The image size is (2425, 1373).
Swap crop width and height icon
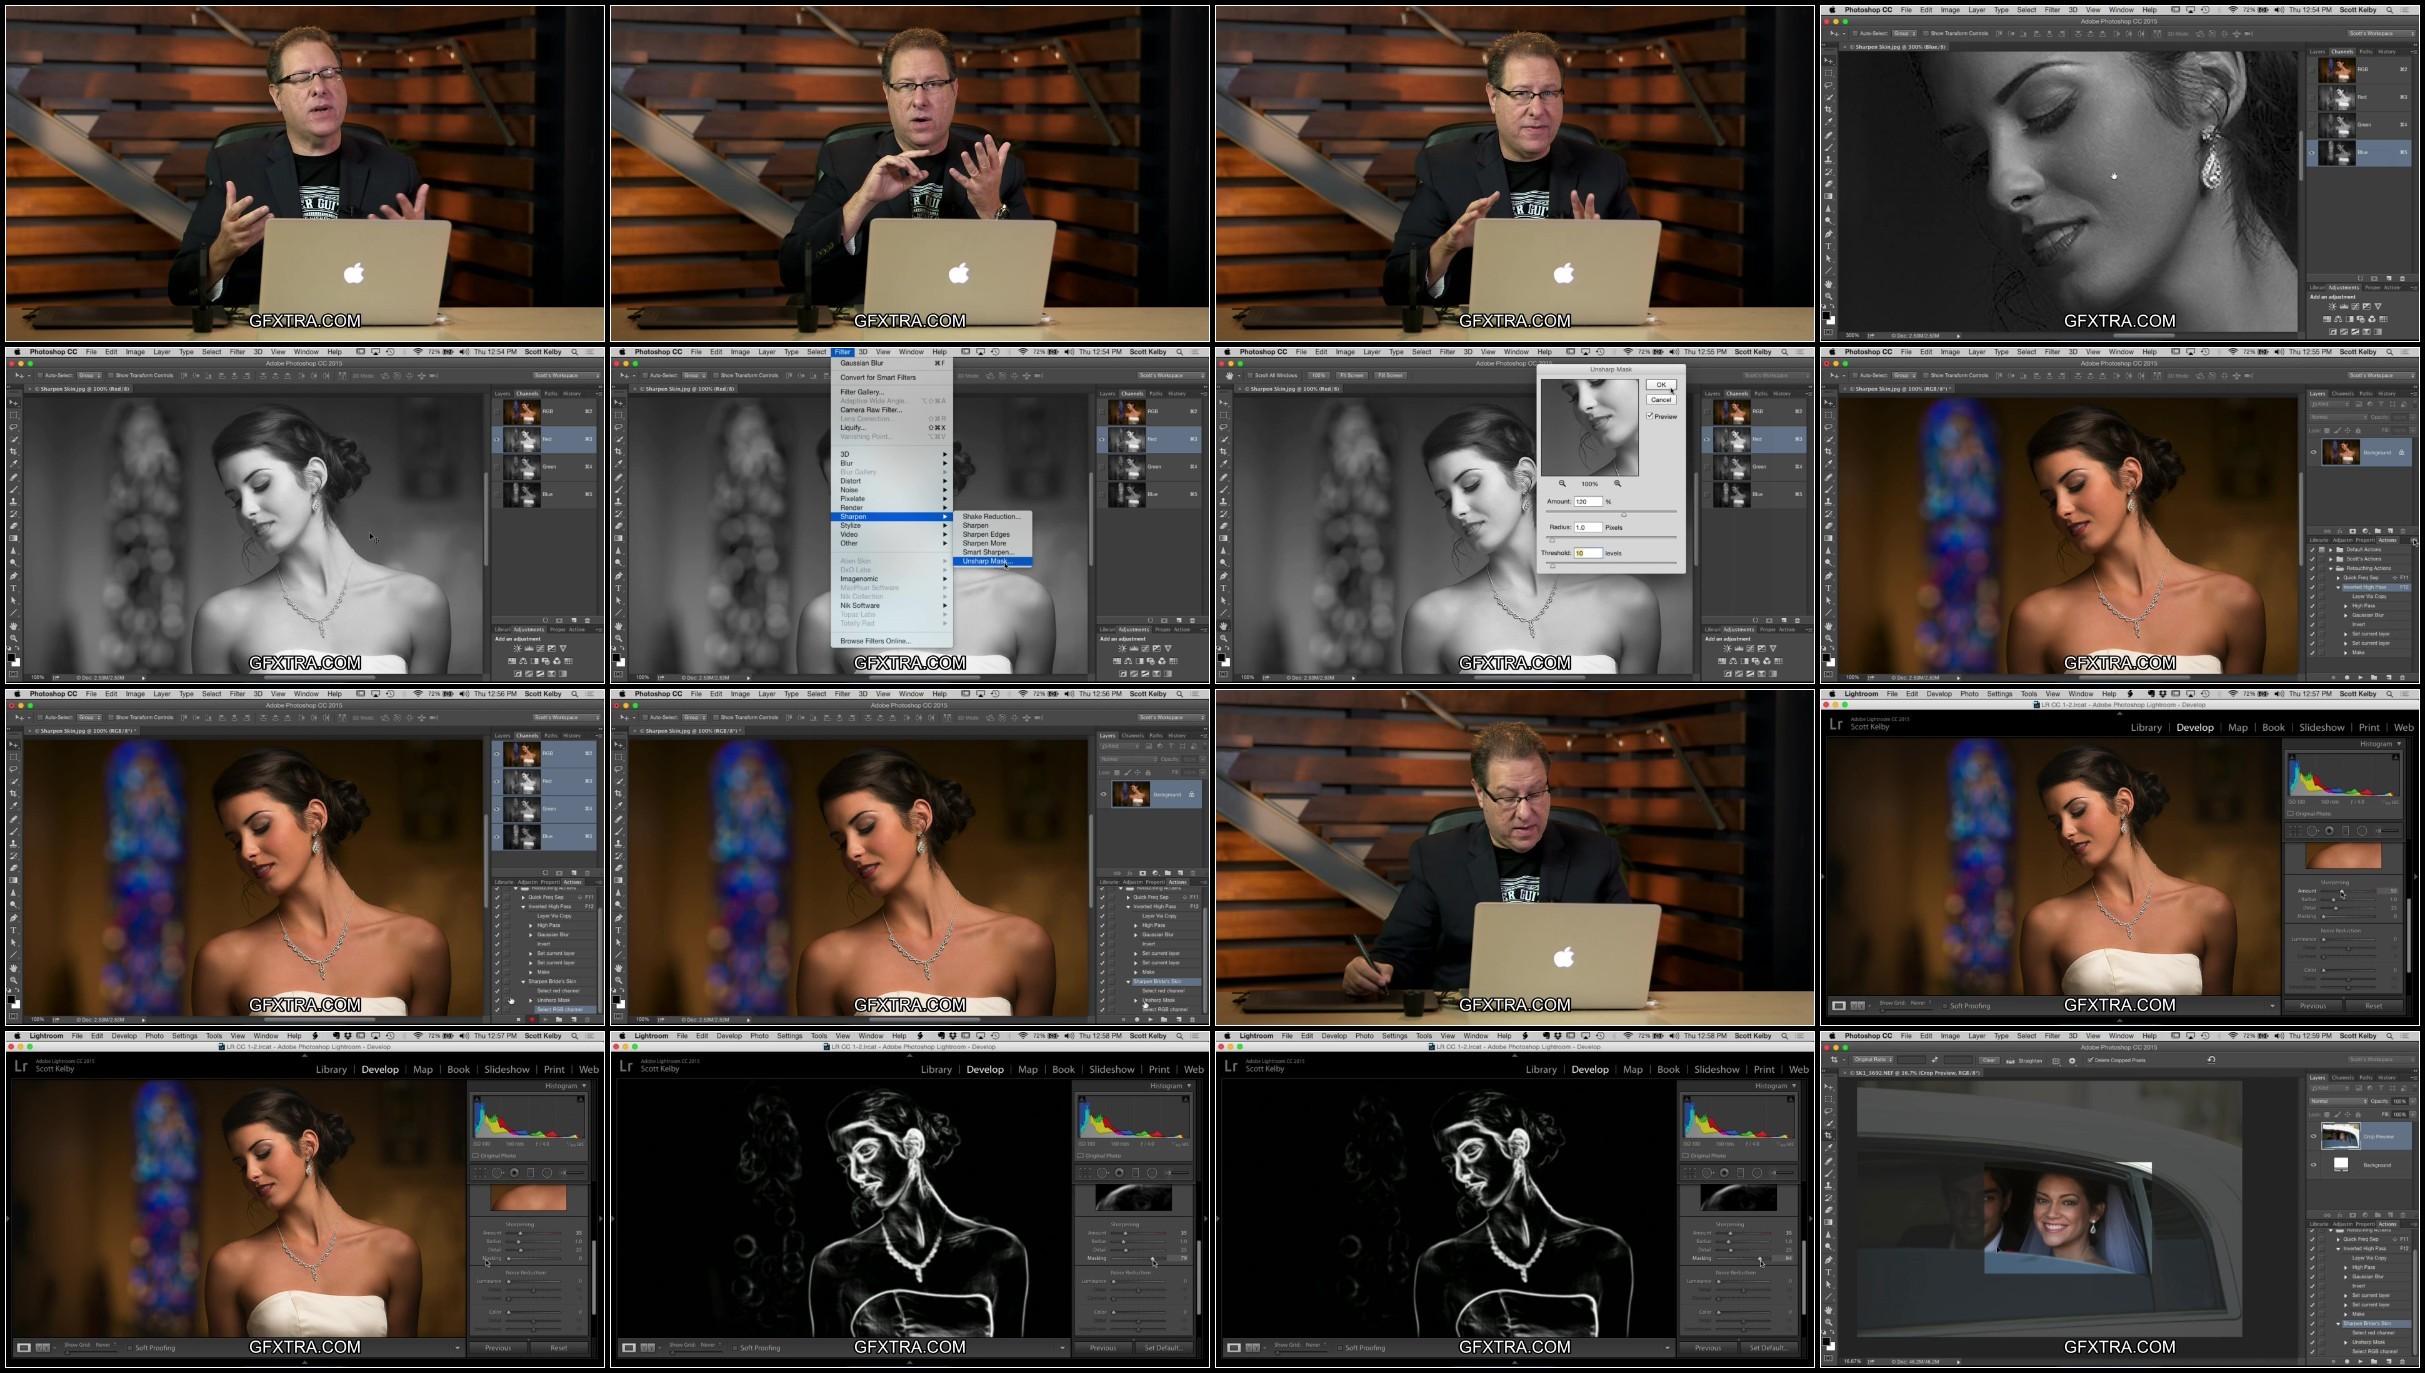point(1934,1060)
